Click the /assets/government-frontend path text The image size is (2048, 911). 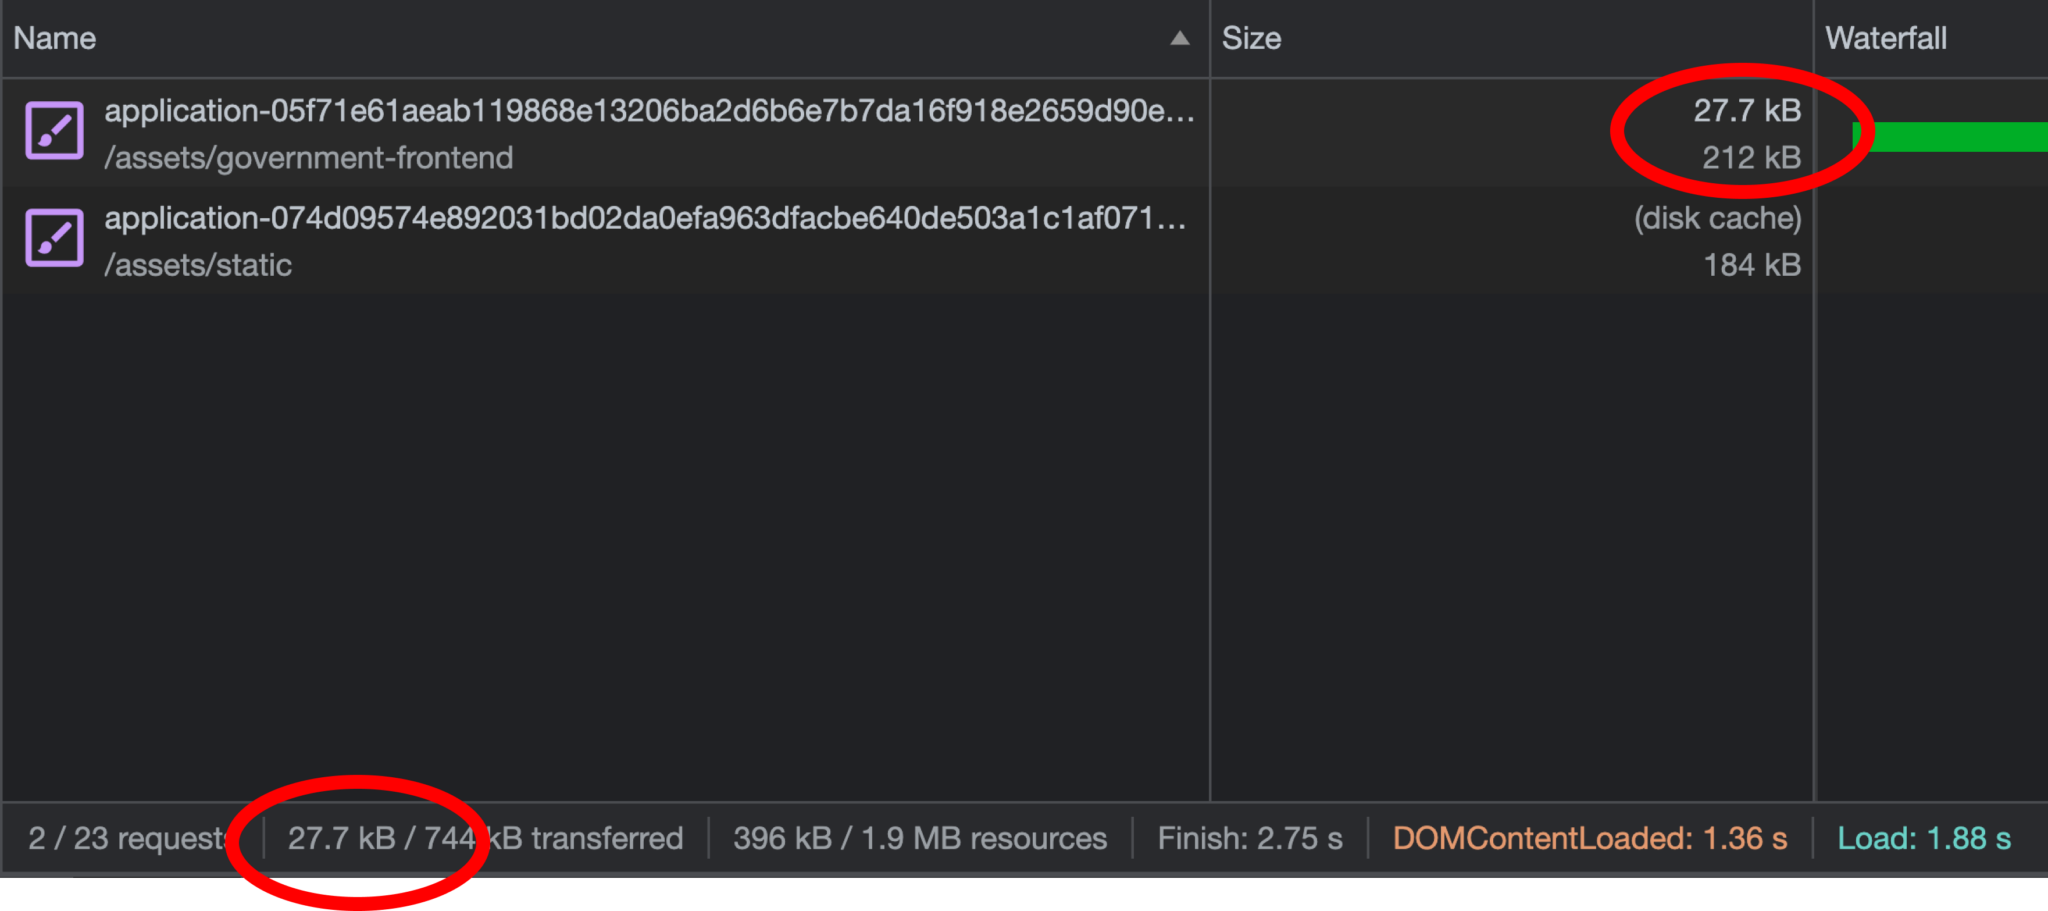(x=308, y=158)
